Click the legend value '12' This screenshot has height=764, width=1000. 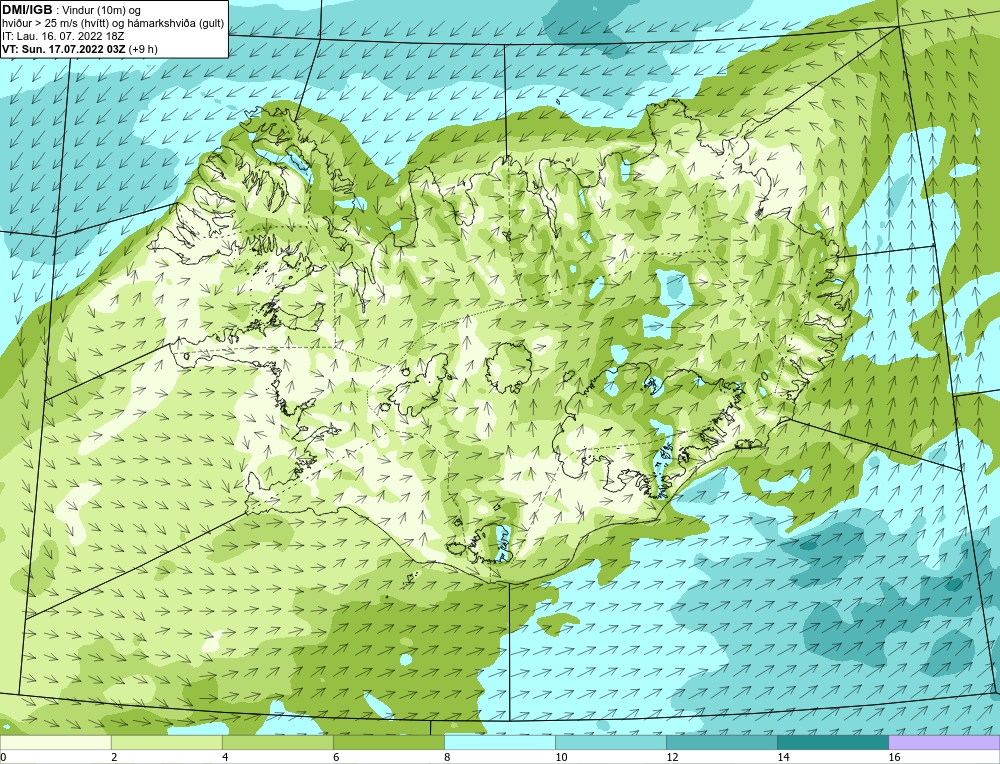click(x=672, y=757)
